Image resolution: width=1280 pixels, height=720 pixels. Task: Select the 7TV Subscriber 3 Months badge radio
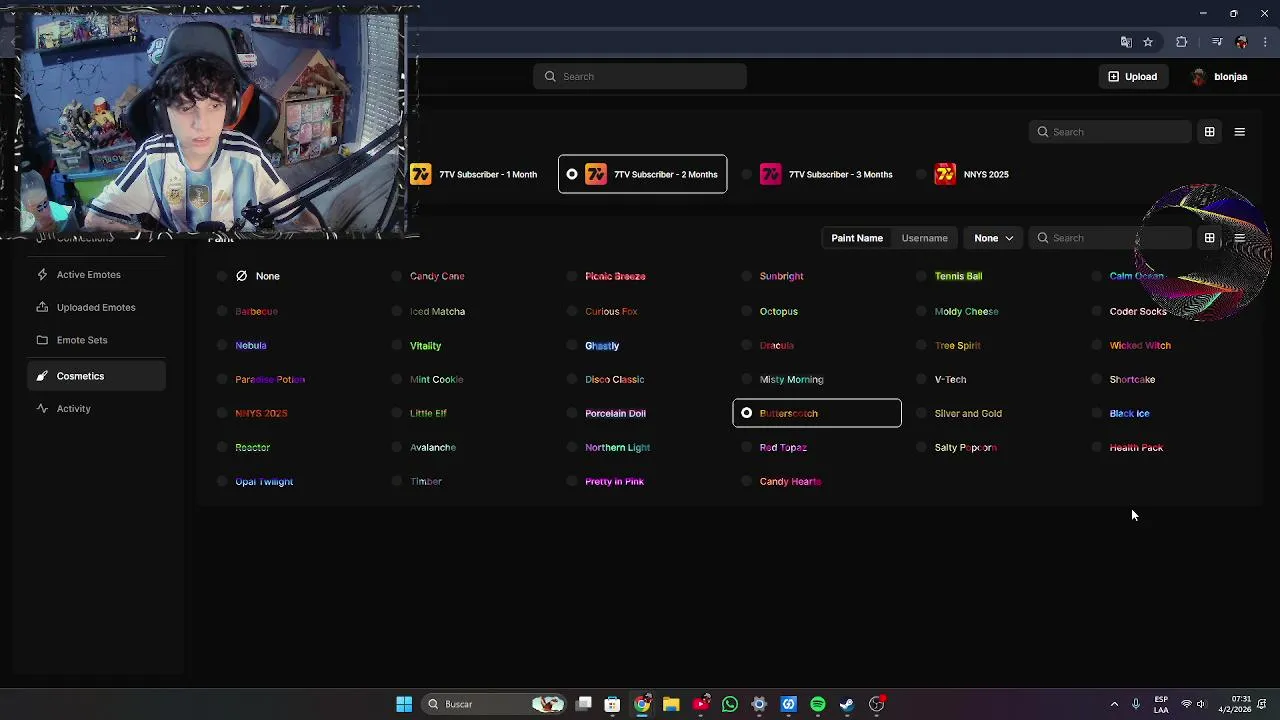tap(747, 174)
